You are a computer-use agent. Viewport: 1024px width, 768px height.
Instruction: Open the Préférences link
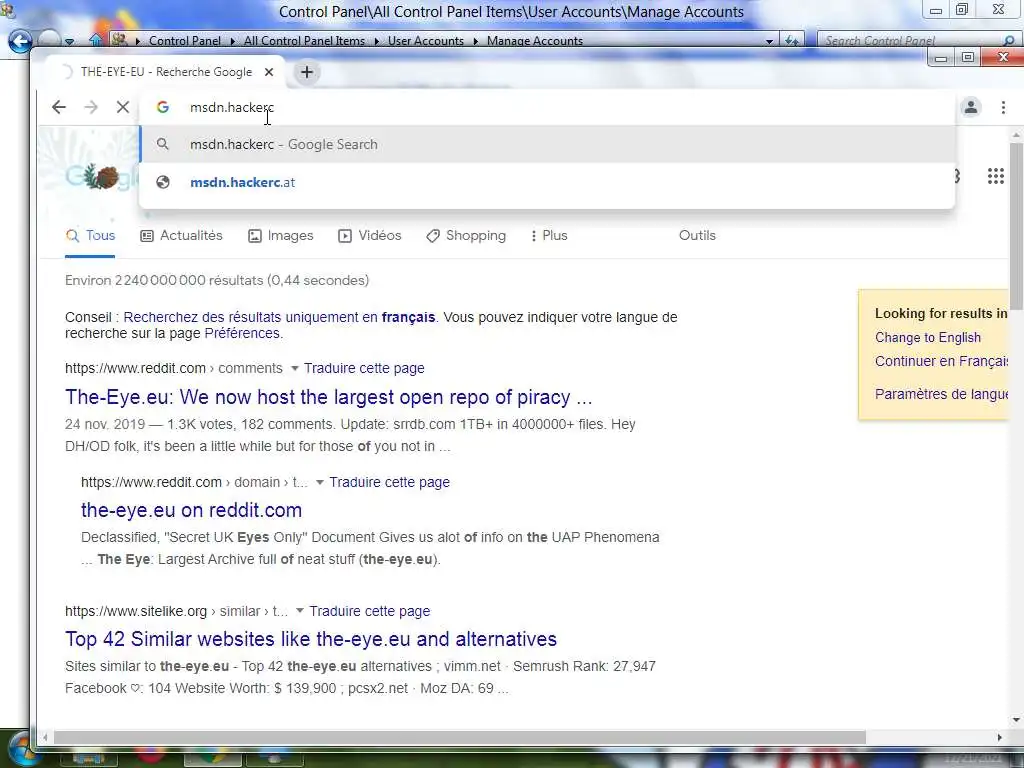[x=242, y=334]
